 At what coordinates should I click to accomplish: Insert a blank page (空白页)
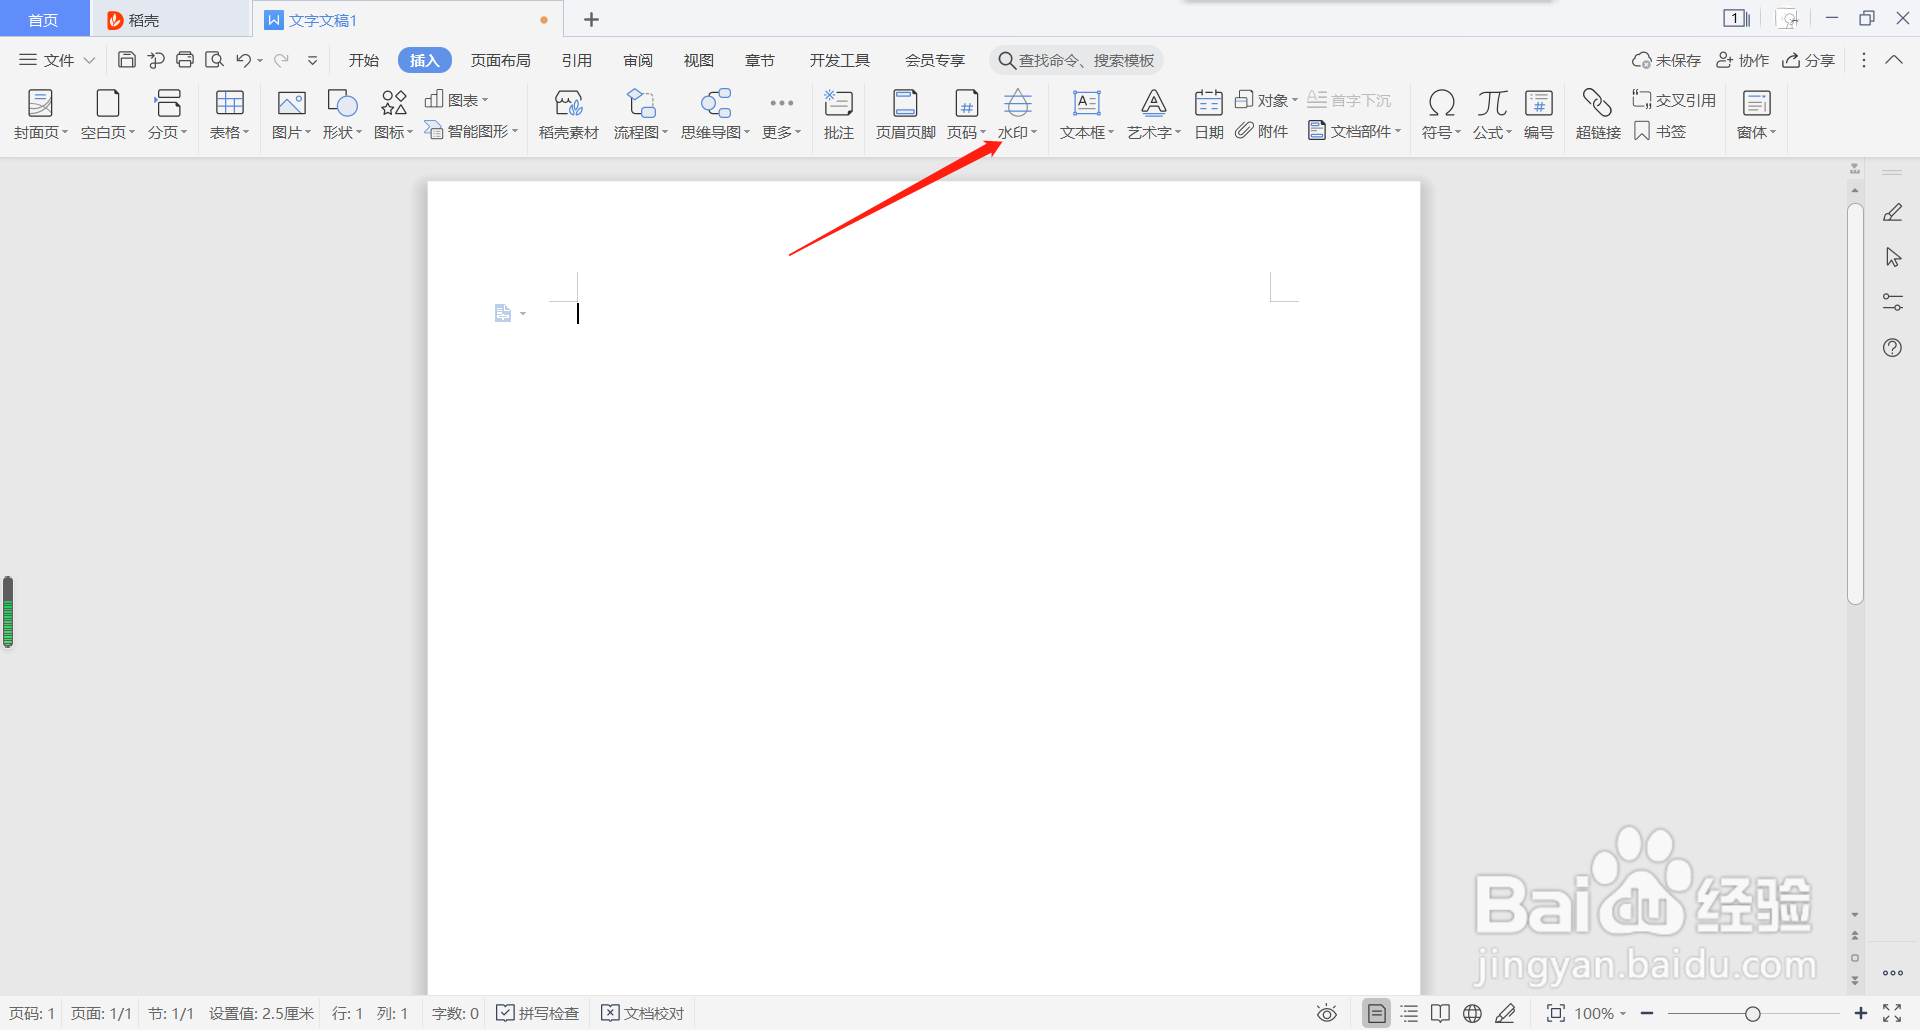click(107, 114)
